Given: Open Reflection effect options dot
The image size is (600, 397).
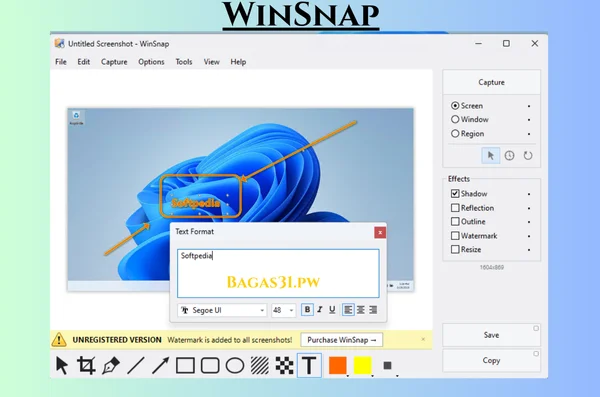Looking at the screenshot, I should [x=529, y=208].
